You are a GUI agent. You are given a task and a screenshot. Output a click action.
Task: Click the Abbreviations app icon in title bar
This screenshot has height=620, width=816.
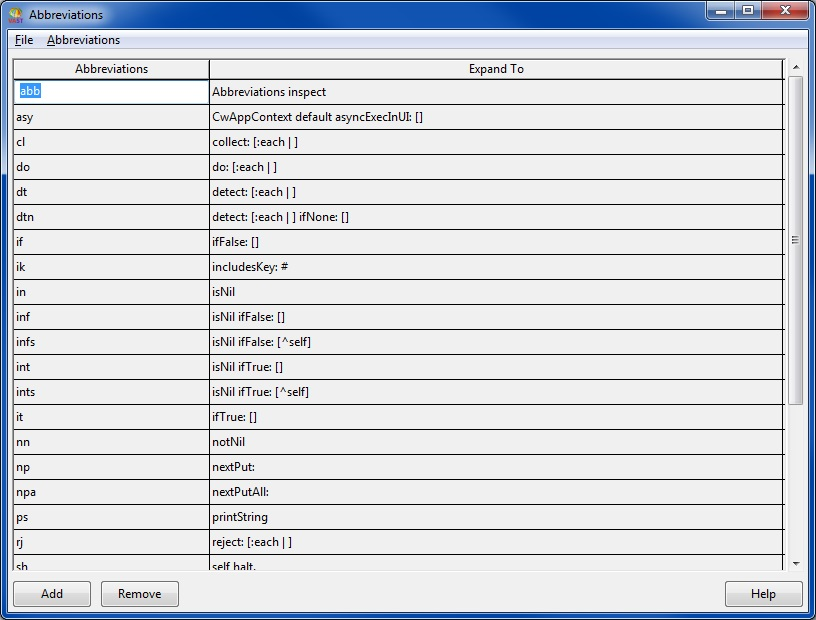[15, 15]
